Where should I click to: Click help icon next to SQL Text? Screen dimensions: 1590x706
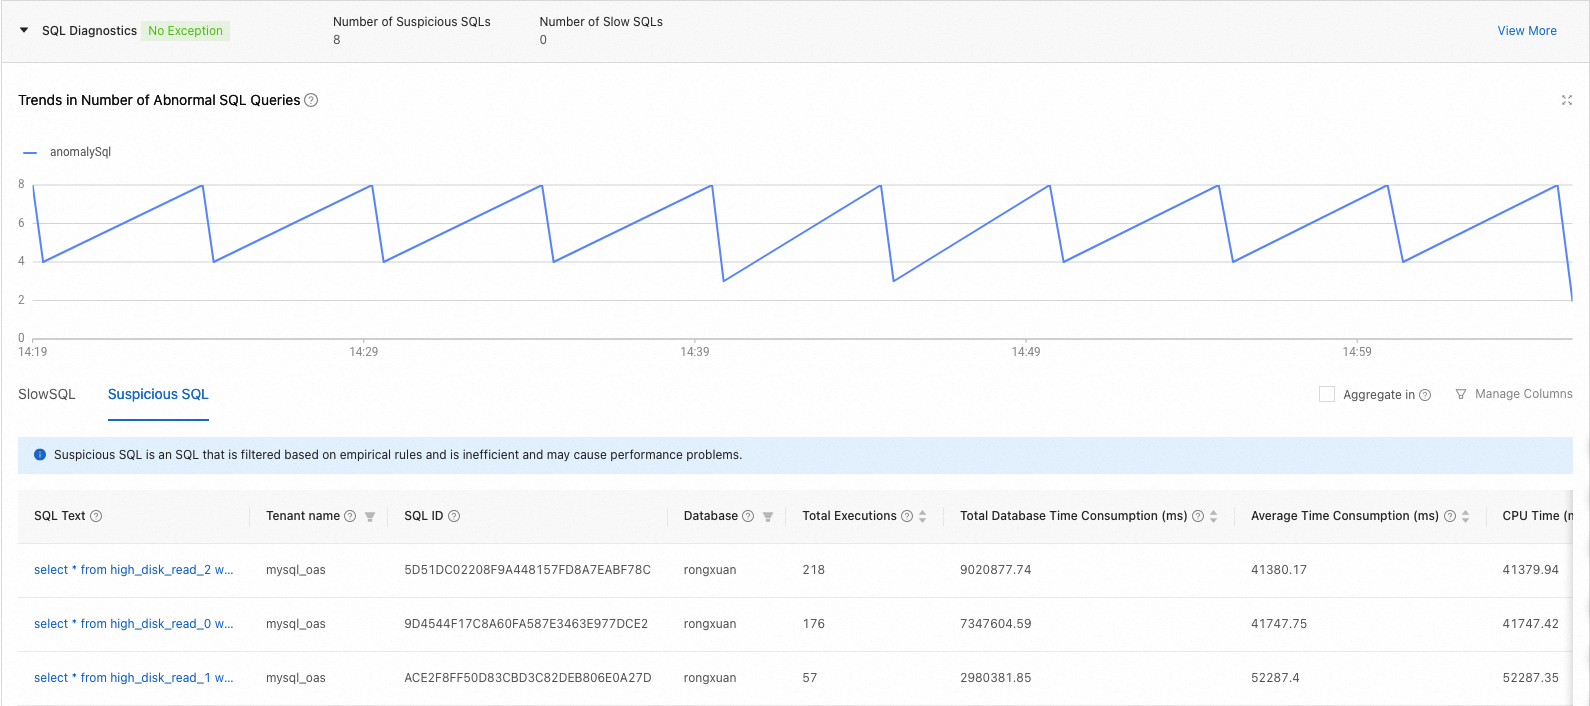(x=96, y=516)
